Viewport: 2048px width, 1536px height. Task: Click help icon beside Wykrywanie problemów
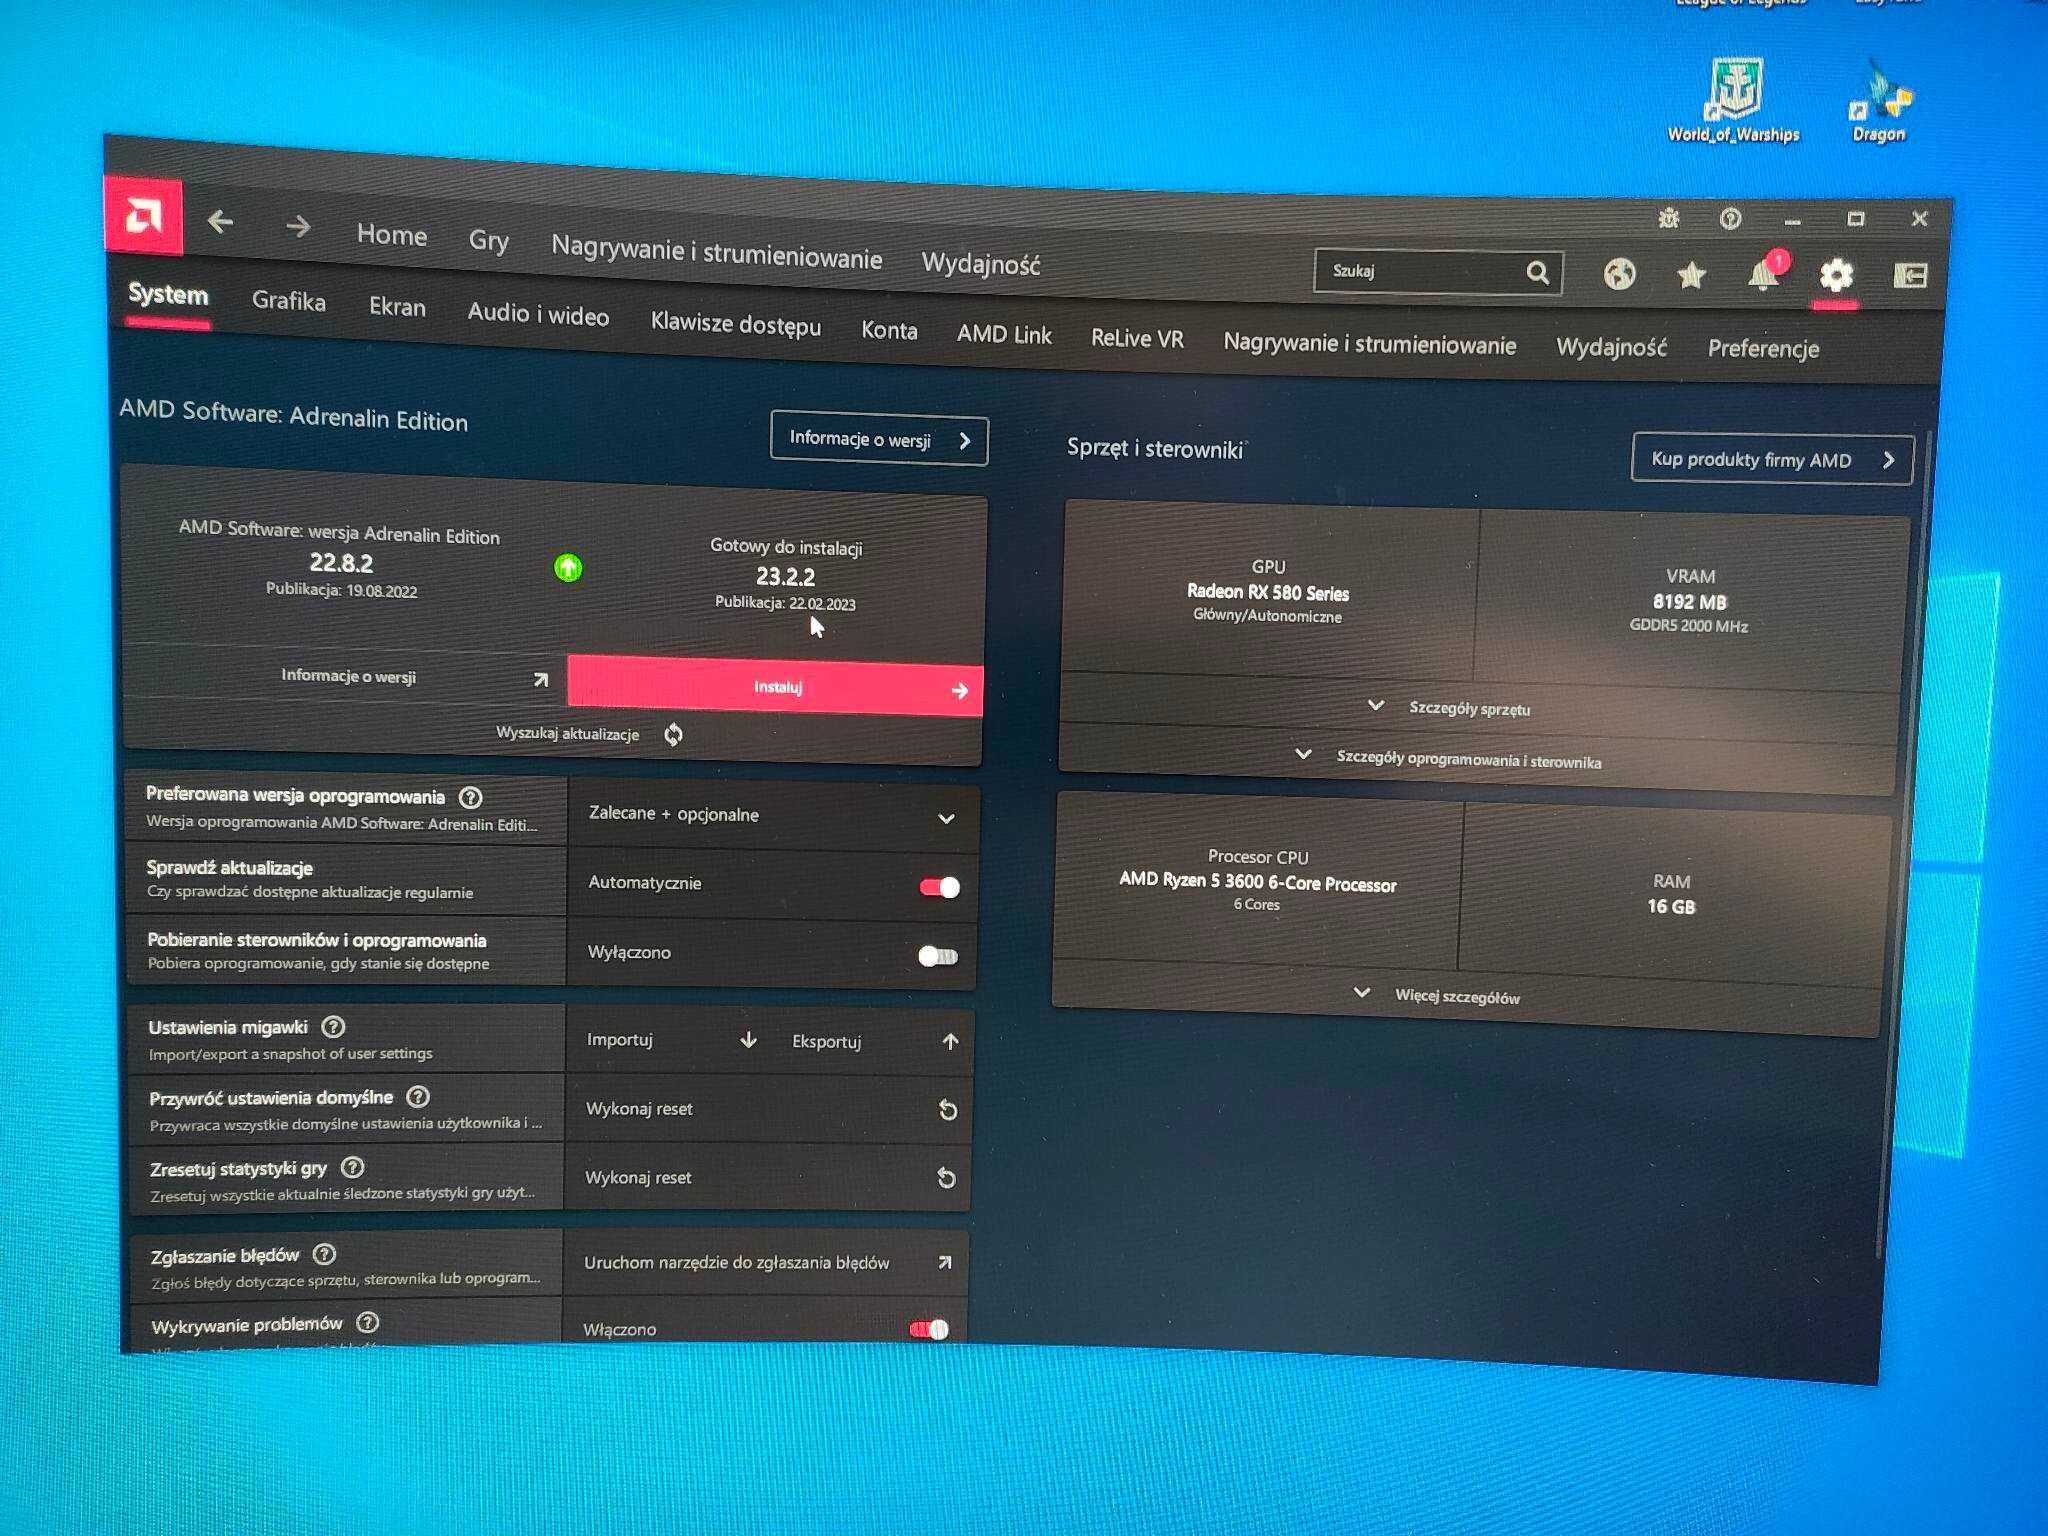point(368,1322)
